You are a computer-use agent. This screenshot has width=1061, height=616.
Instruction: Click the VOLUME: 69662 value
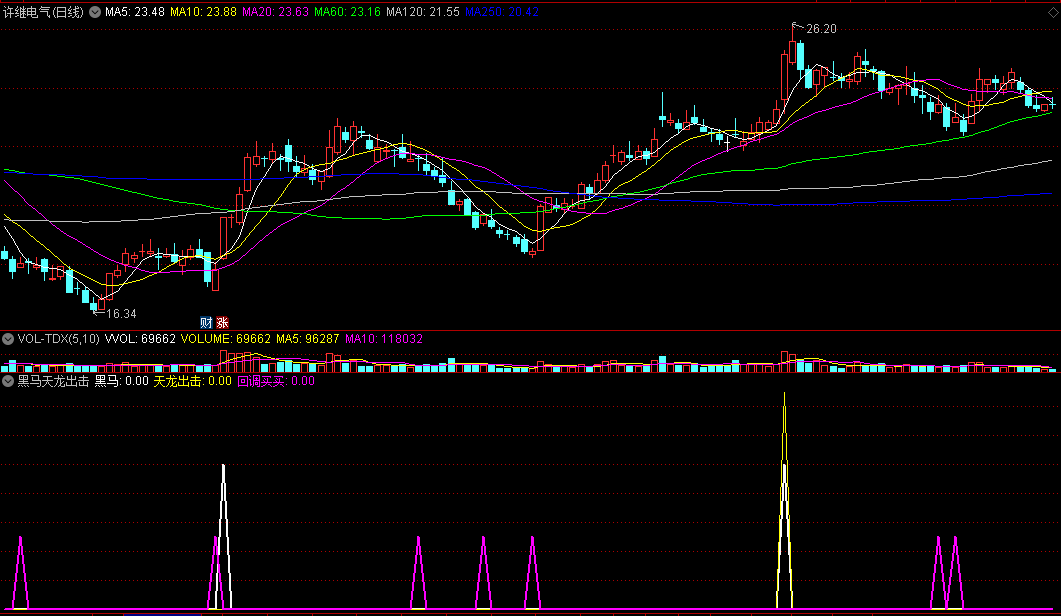point(225,339)
